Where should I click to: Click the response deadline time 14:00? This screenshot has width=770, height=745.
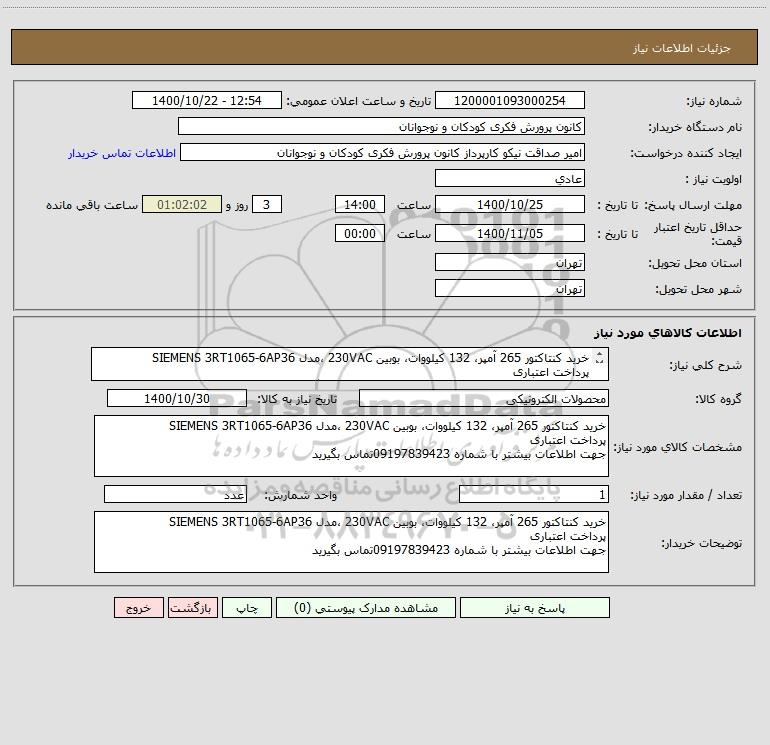(x=359, y=204)
